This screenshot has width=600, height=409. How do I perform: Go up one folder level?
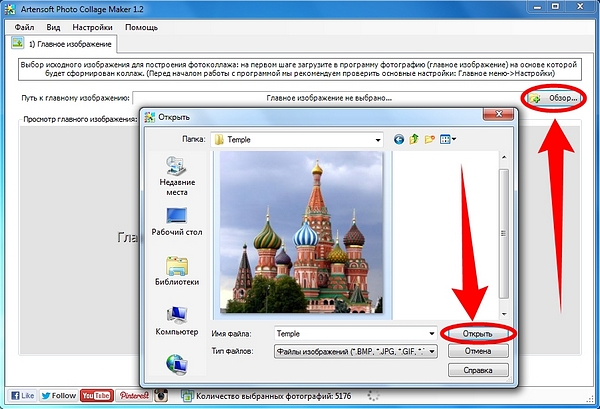[414, 139]
